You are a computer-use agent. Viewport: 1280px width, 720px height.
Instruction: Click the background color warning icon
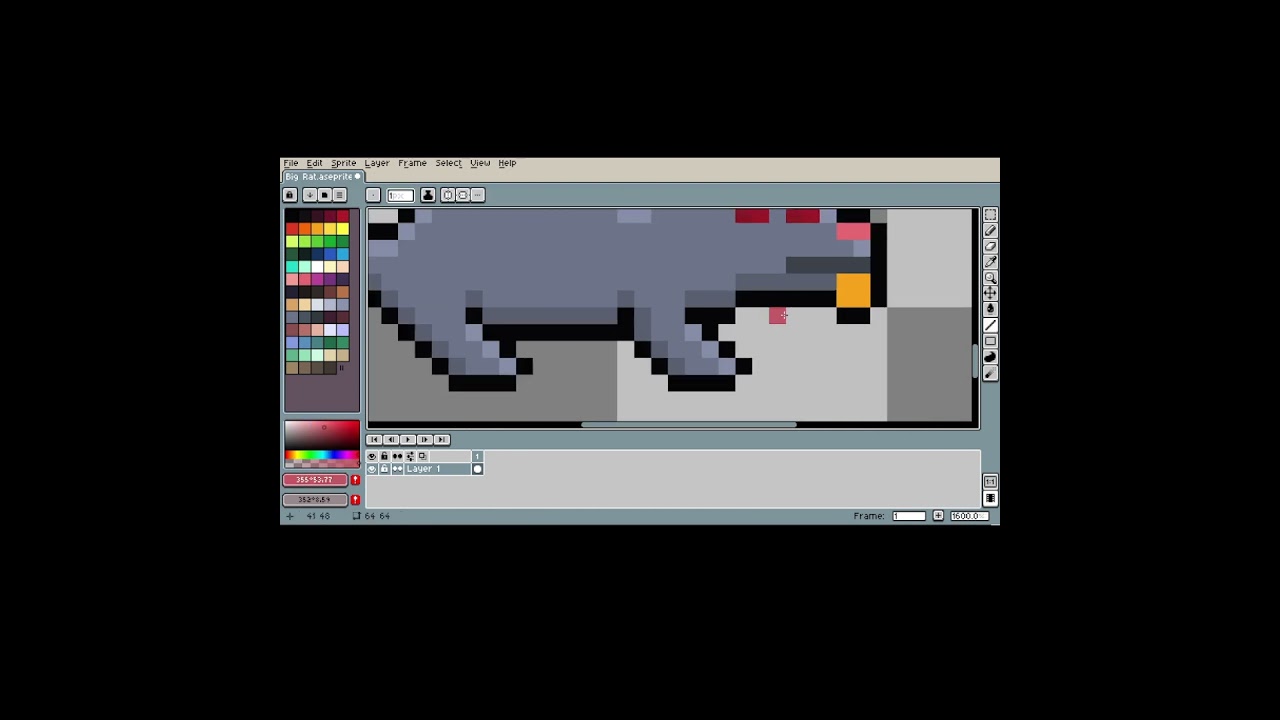(355, 499)
